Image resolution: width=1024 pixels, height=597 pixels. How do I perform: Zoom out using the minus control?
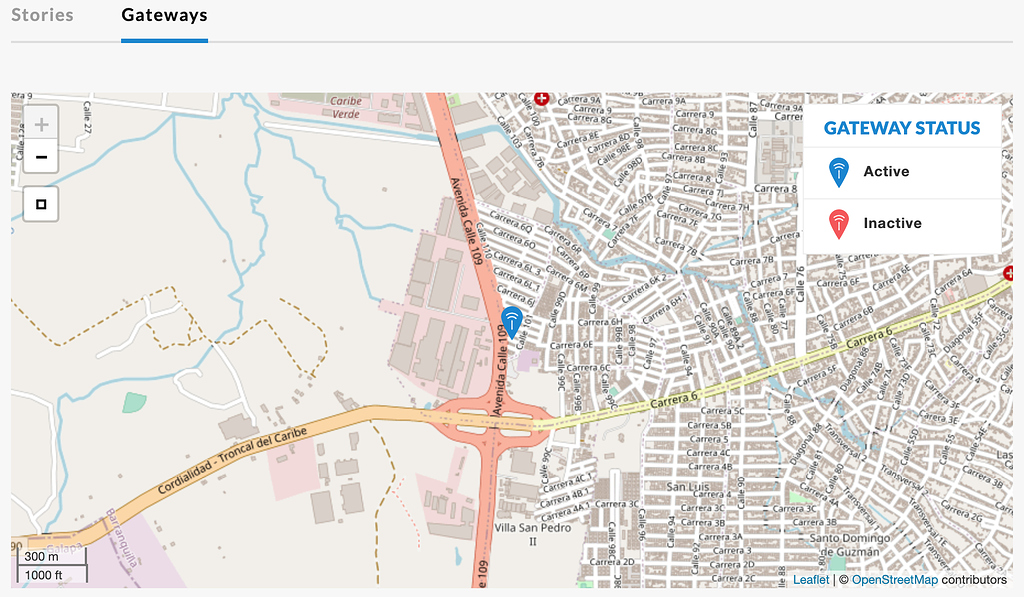click(x=40, y=157)
